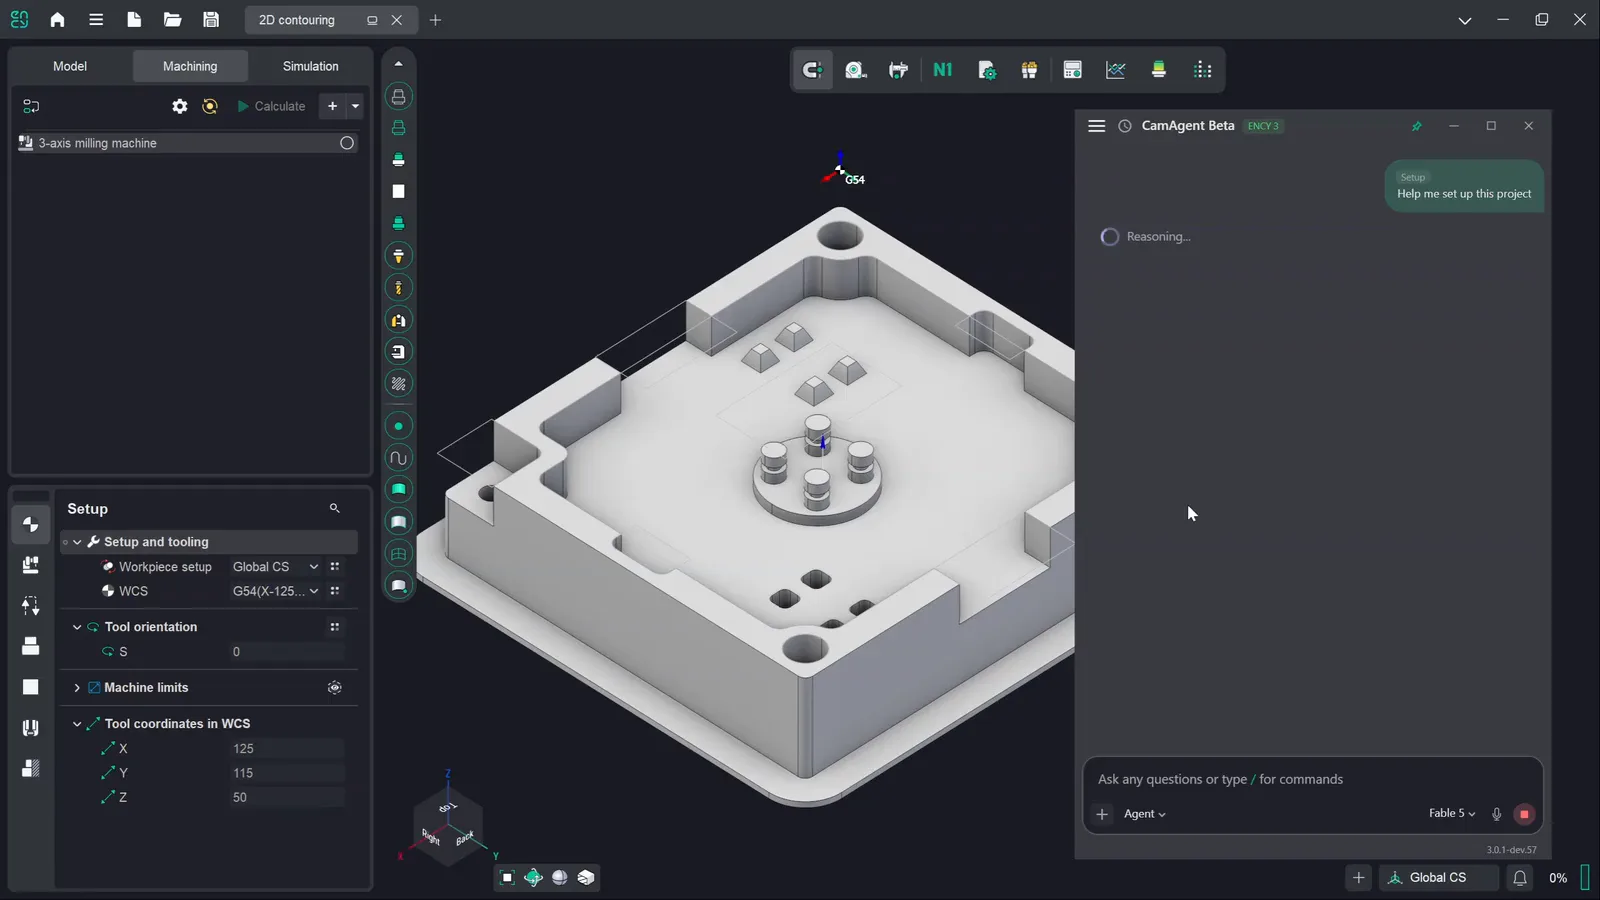
Task: Open the home screen icon
Action: (x=57, y=20)
